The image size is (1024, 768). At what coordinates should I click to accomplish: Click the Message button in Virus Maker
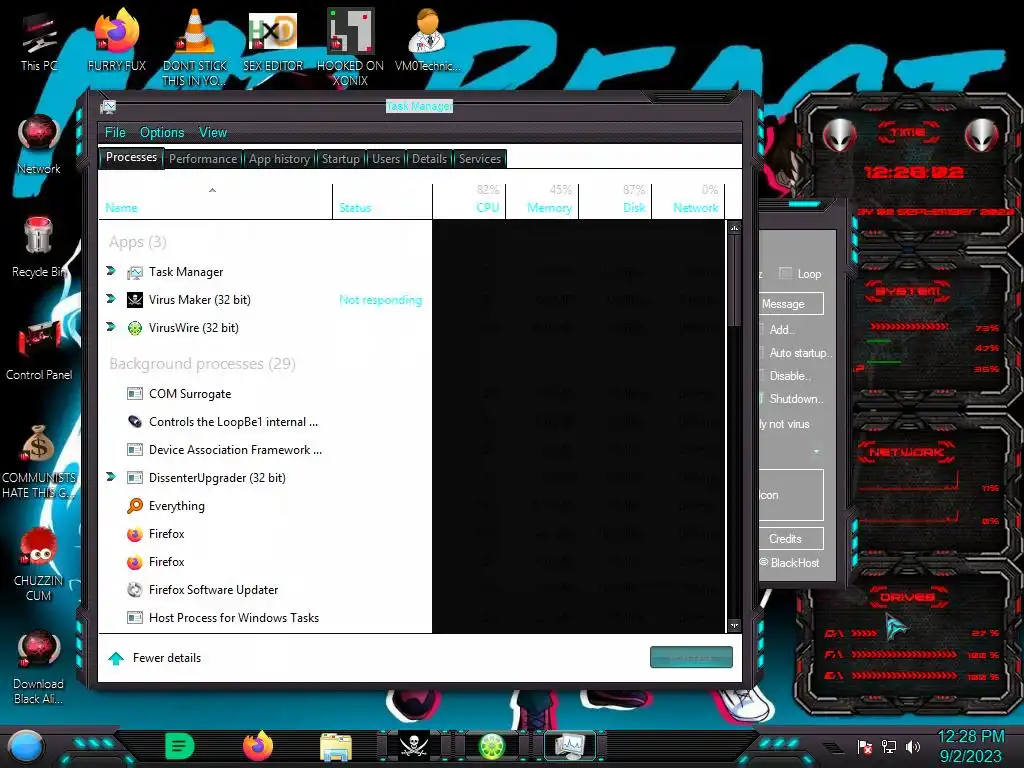[x=791, y=304]
